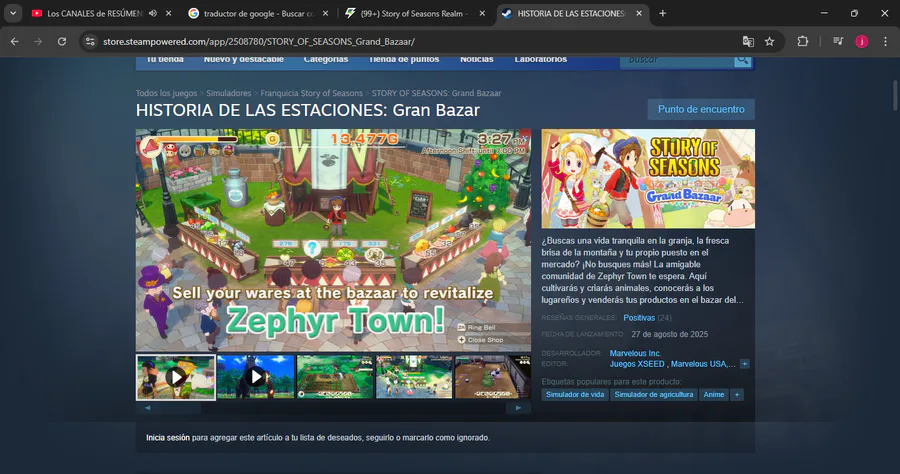Open the Chrome profile avatar

coord(862,41)
